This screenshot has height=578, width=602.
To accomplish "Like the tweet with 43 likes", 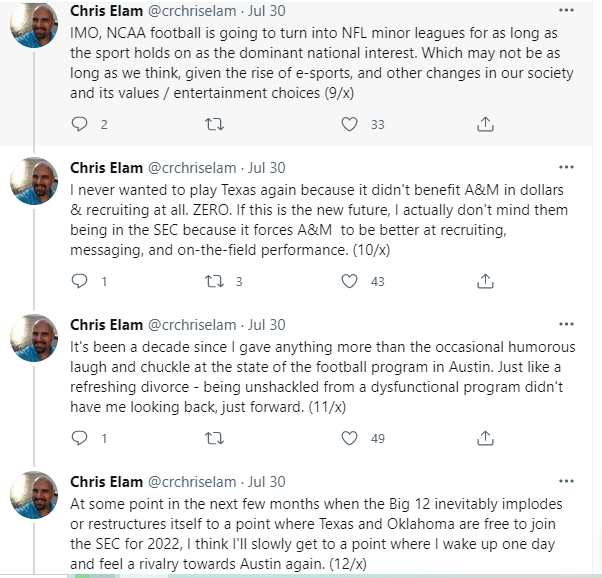I will 349,282.
